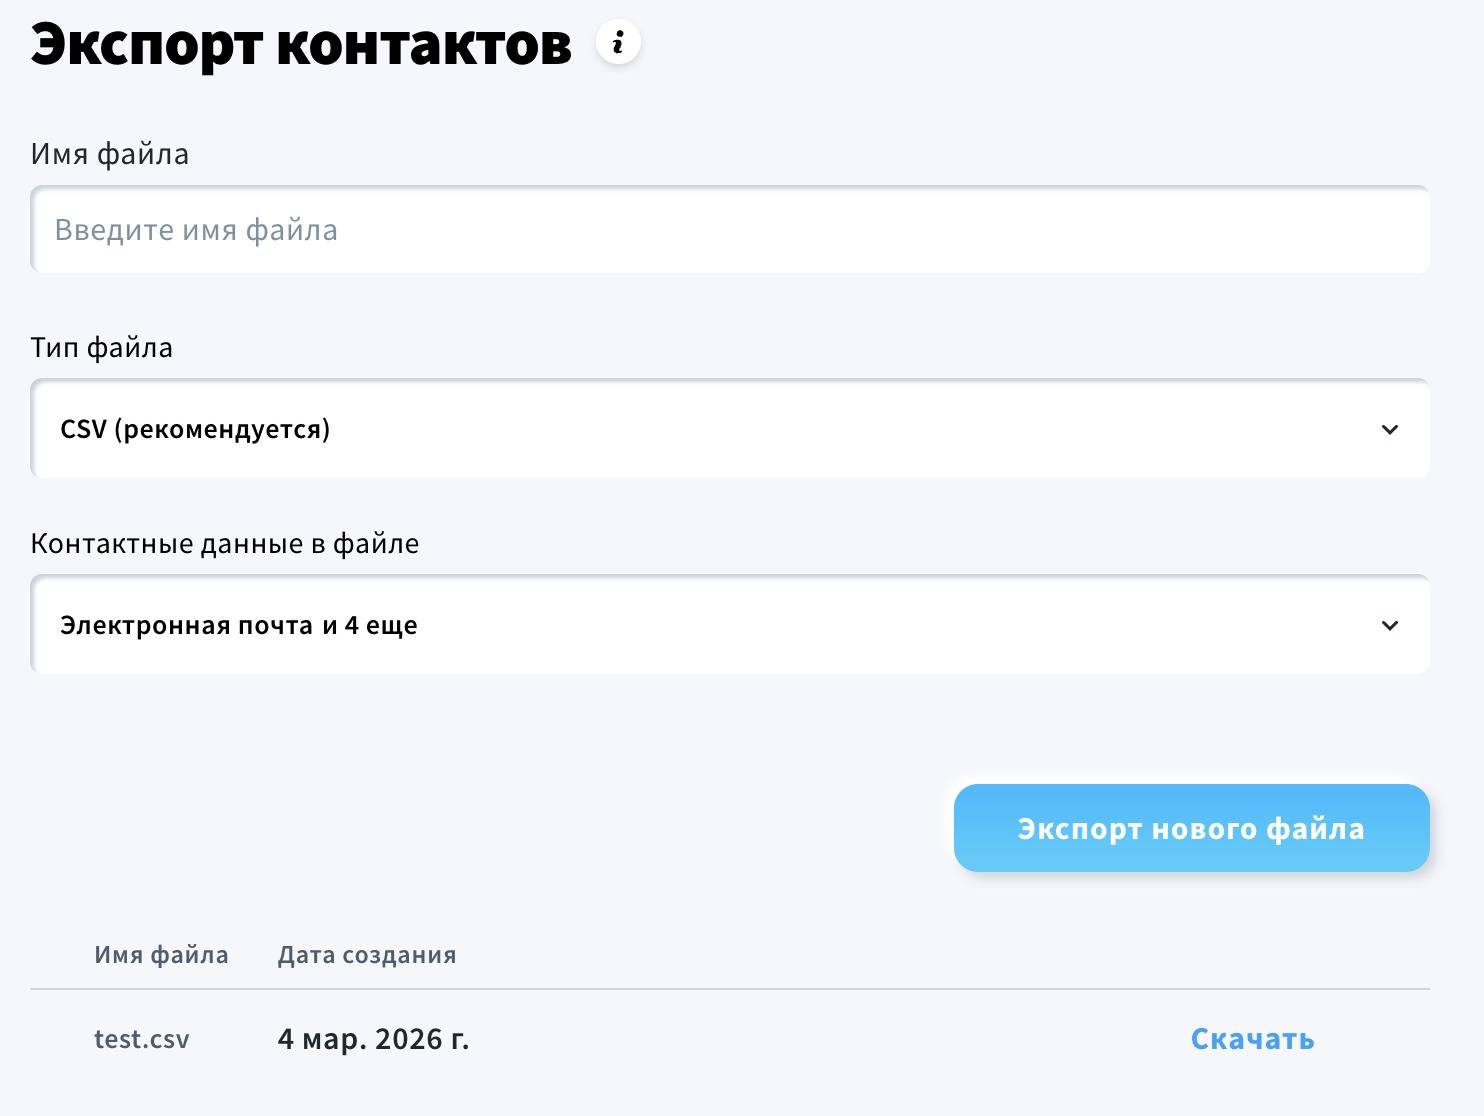Select the test.csv file name in the table
Screen dimensions: 1484x1116
141,1039
